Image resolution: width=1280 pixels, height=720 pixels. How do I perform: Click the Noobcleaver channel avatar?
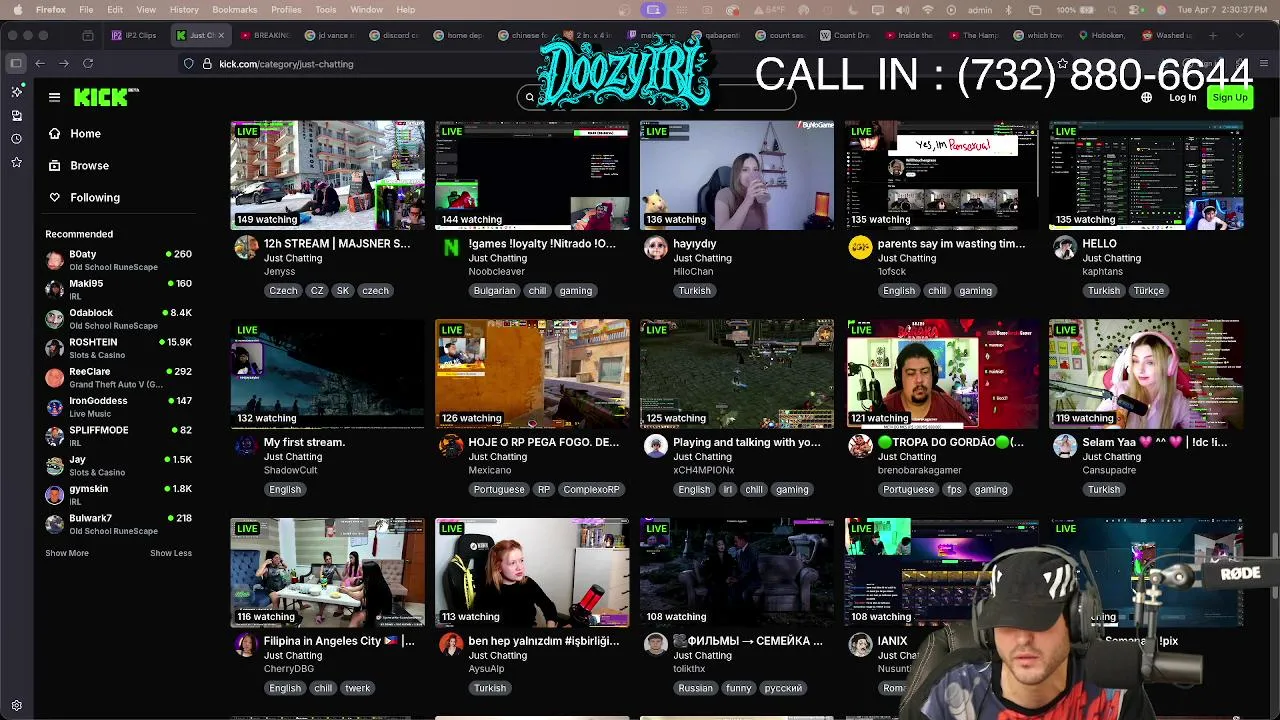(451, 248)
